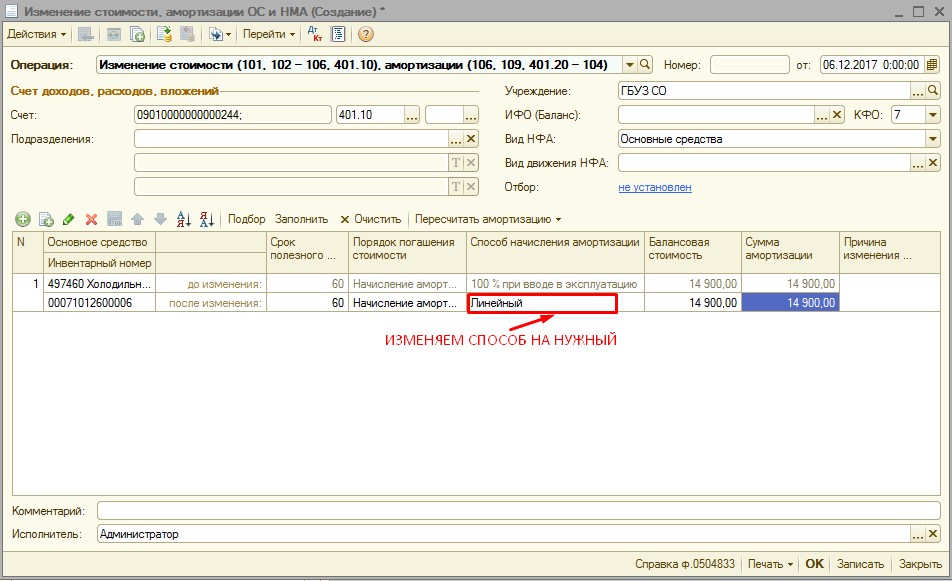Open the КФО dropdown list

pyautogui.click(x=933, y=115)
